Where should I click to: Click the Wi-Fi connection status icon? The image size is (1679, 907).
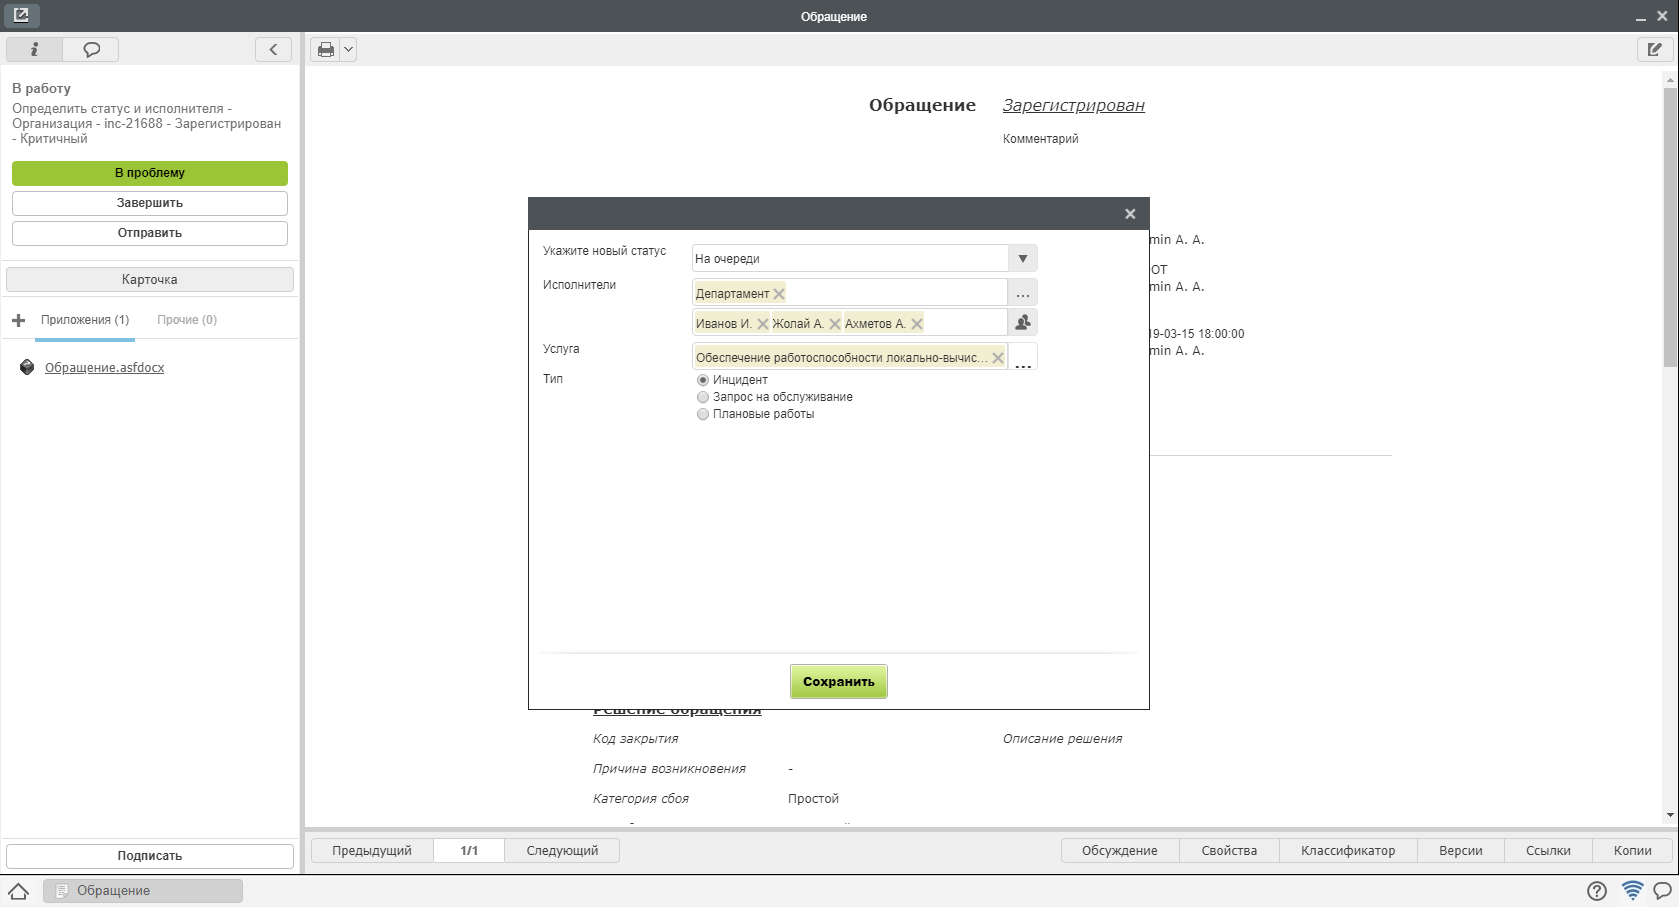[1632, 890]
